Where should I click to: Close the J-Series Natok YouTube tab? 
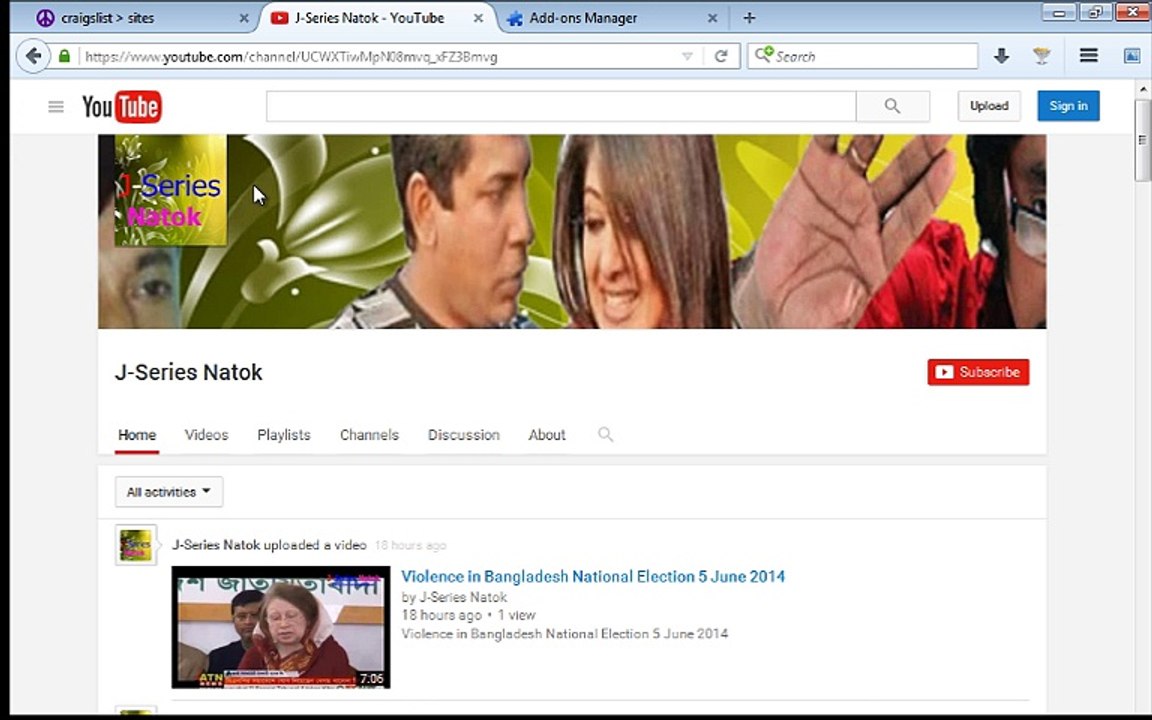pyautogui.click(x=478, y=18)
